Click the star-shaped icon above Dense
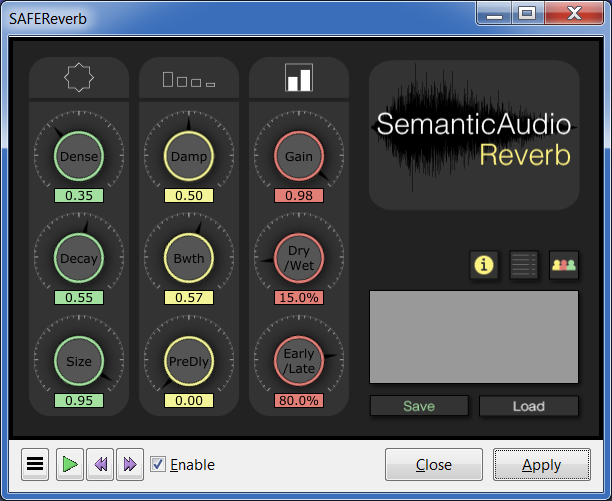This screenshot has height=501, width=612. [x=79, y=78]
